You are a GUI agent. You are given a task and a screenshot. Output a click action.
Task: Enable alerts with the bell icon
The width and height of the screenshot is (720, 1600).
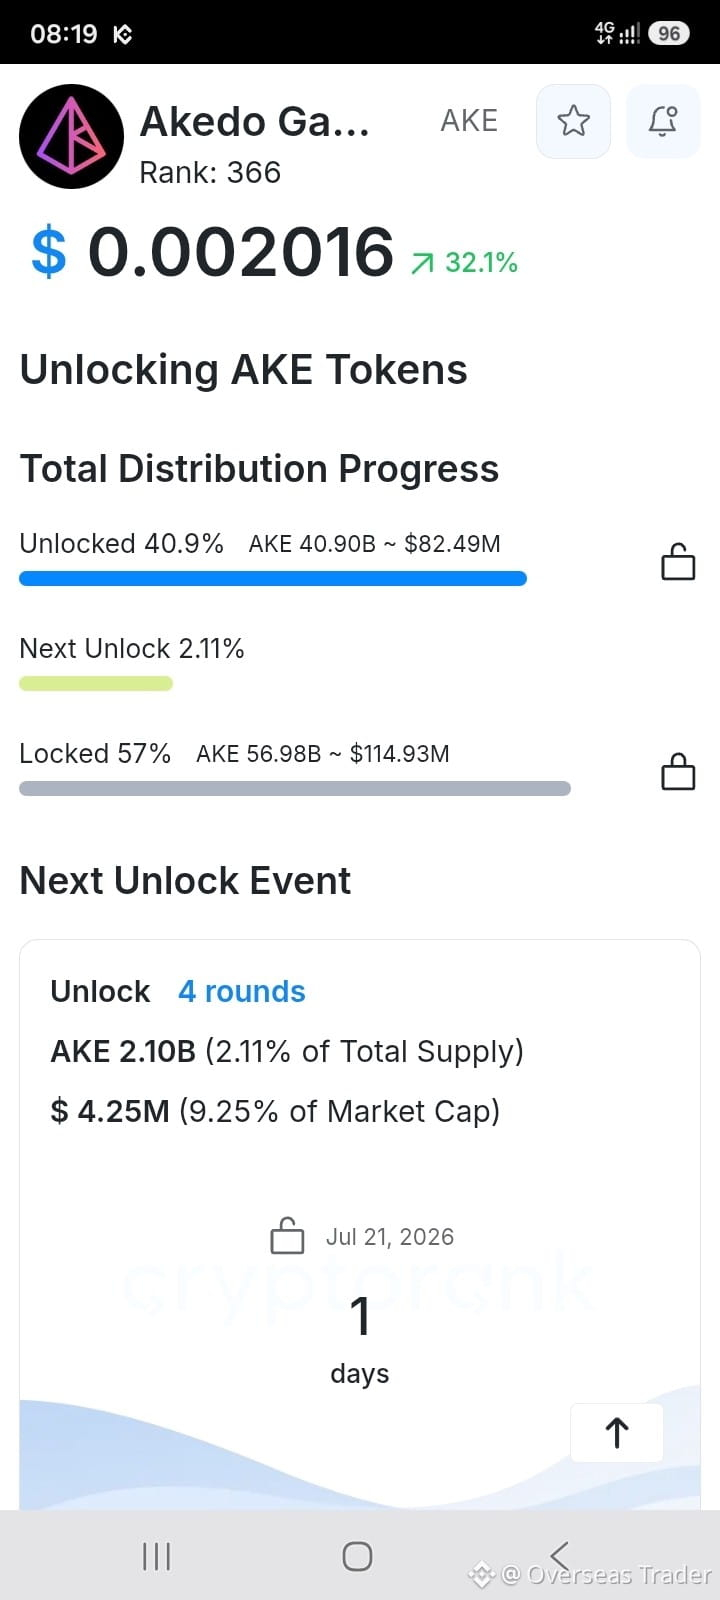pyautogui.click(x=663, y=121)
